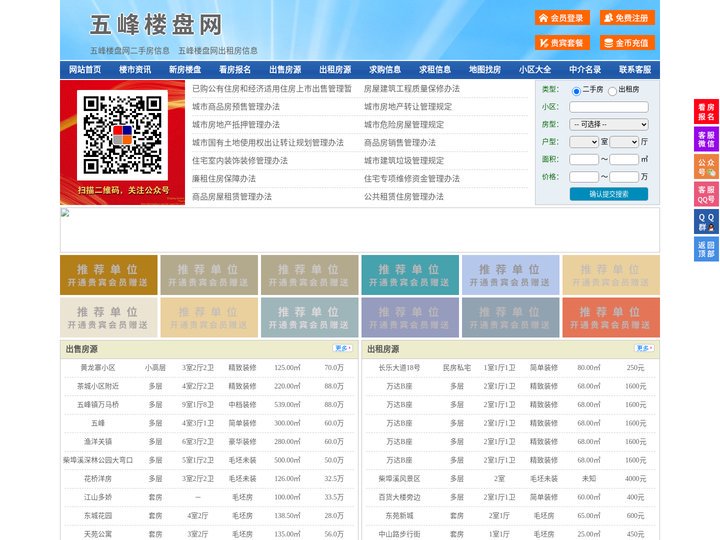Screen dimensions: 720x540
Task: Open the 渔洋关镇 sale listing
Action: point(97,442)
